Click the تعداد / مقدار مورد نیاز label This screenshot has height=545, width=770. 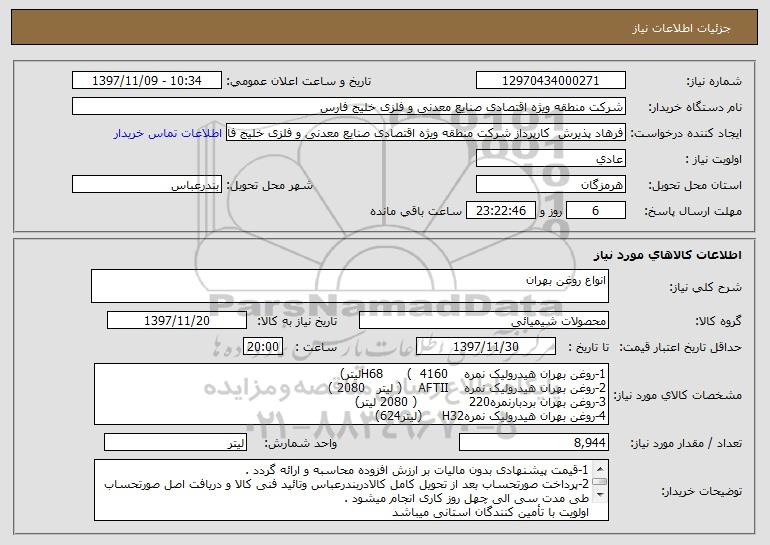pos(686,443)
